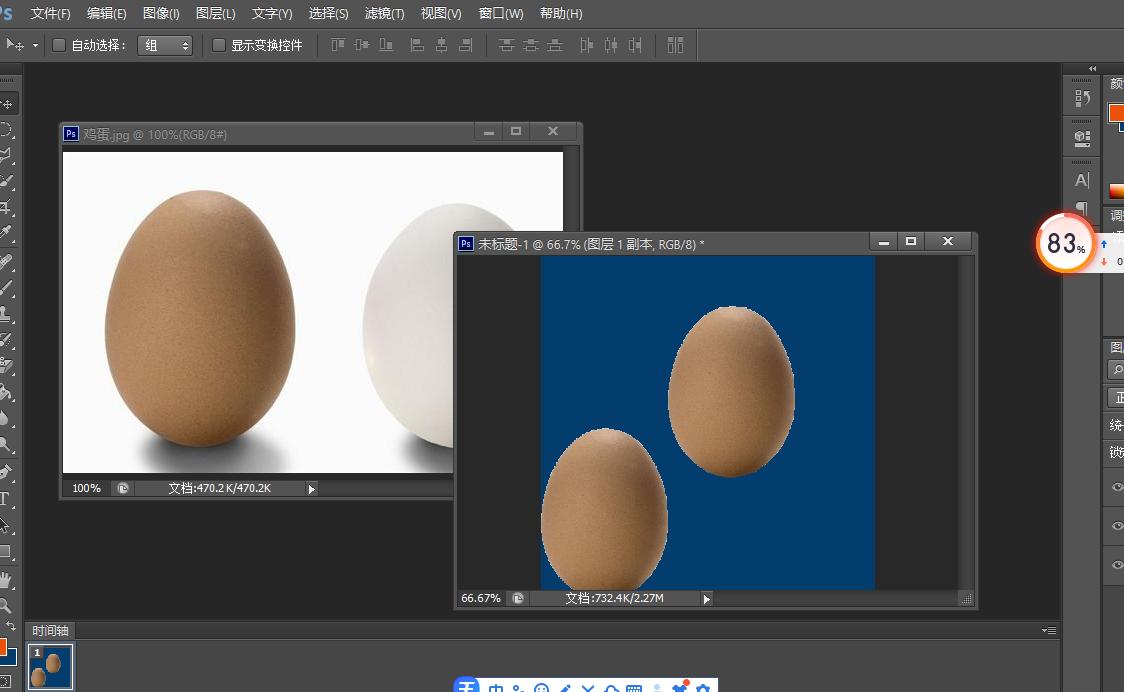
Task: Select the Horizontal Type tool
Action: [5, 499]
